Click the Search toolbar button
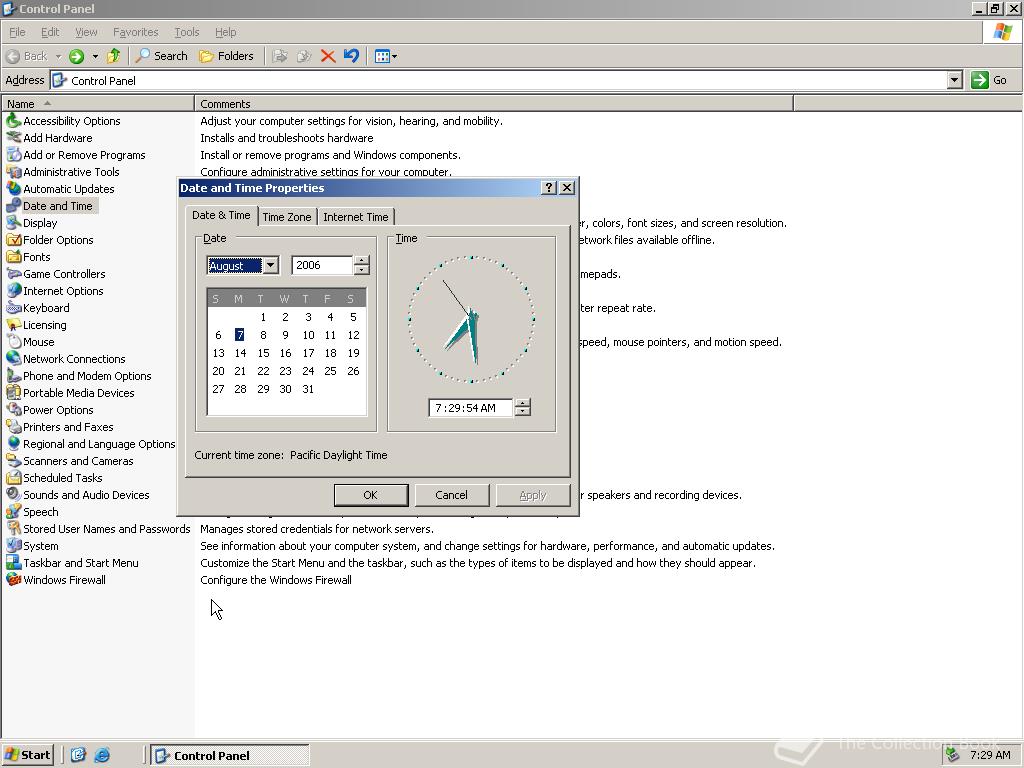Viewport: 1024px width, 768px height. pos(161,56)
